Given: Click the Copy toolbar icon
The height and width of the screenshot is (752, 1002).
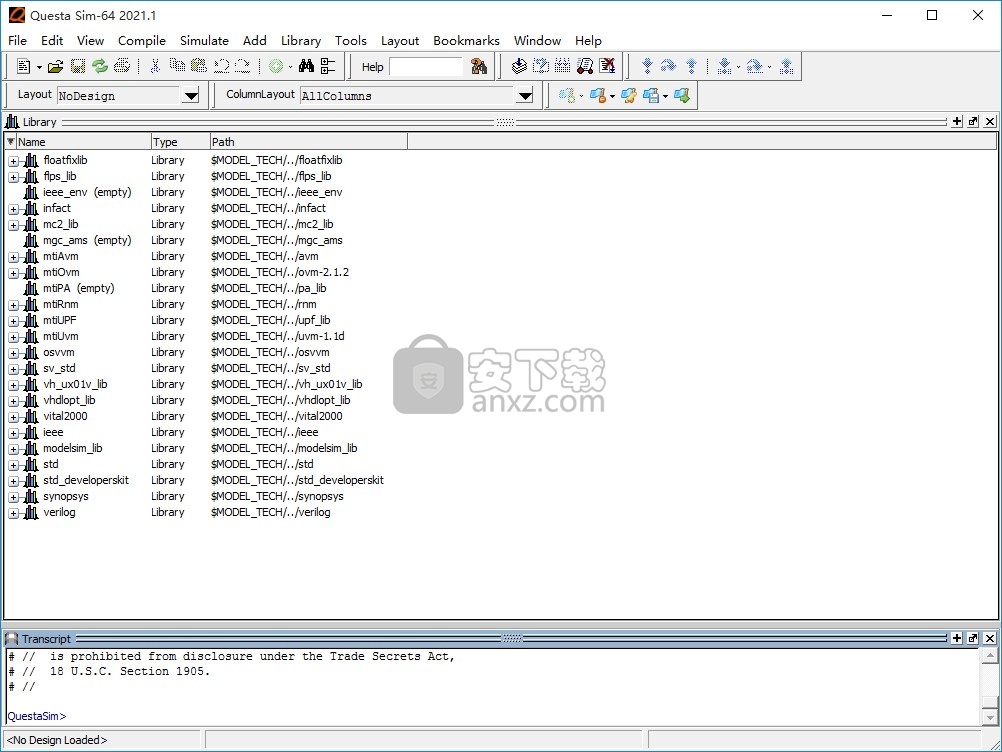Looking at the screenshot, I should click(177, 65).
